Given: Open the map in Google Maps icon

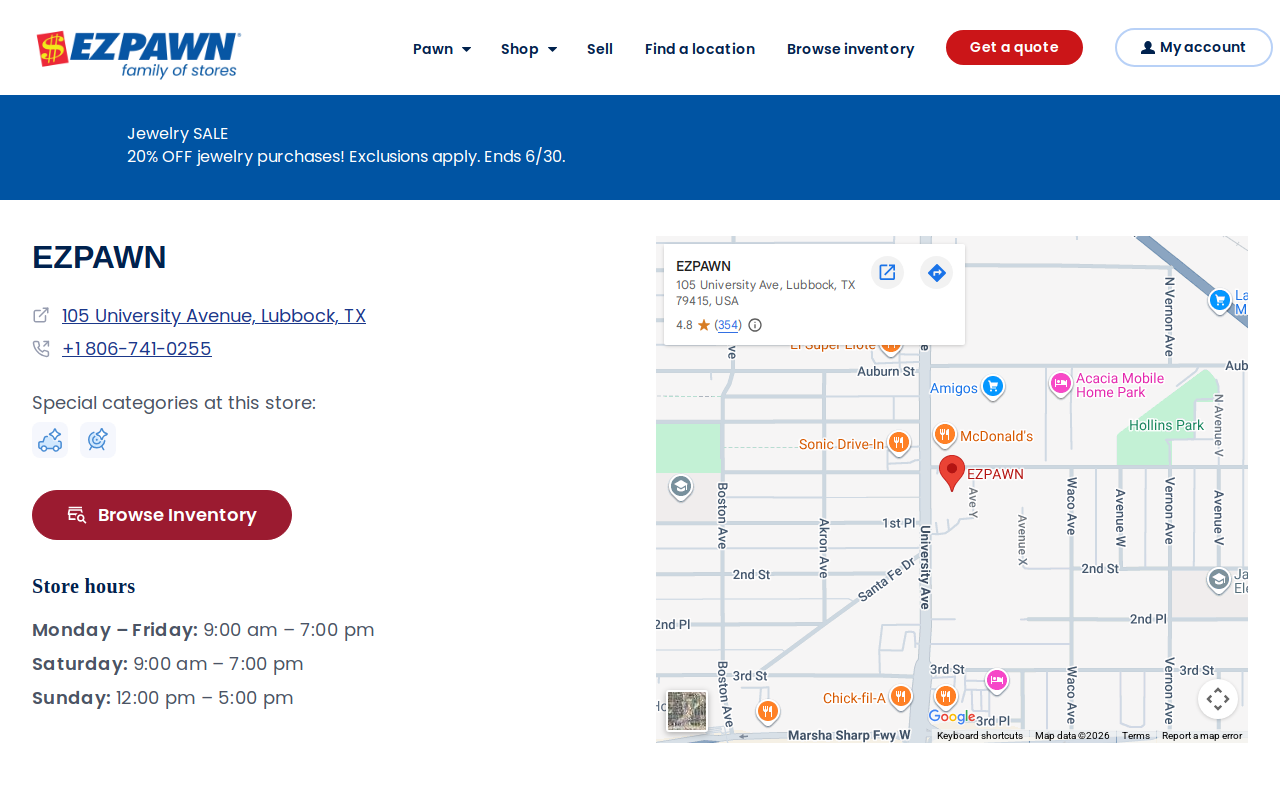Looking at the screenshot, I should (x=887, y=272).
